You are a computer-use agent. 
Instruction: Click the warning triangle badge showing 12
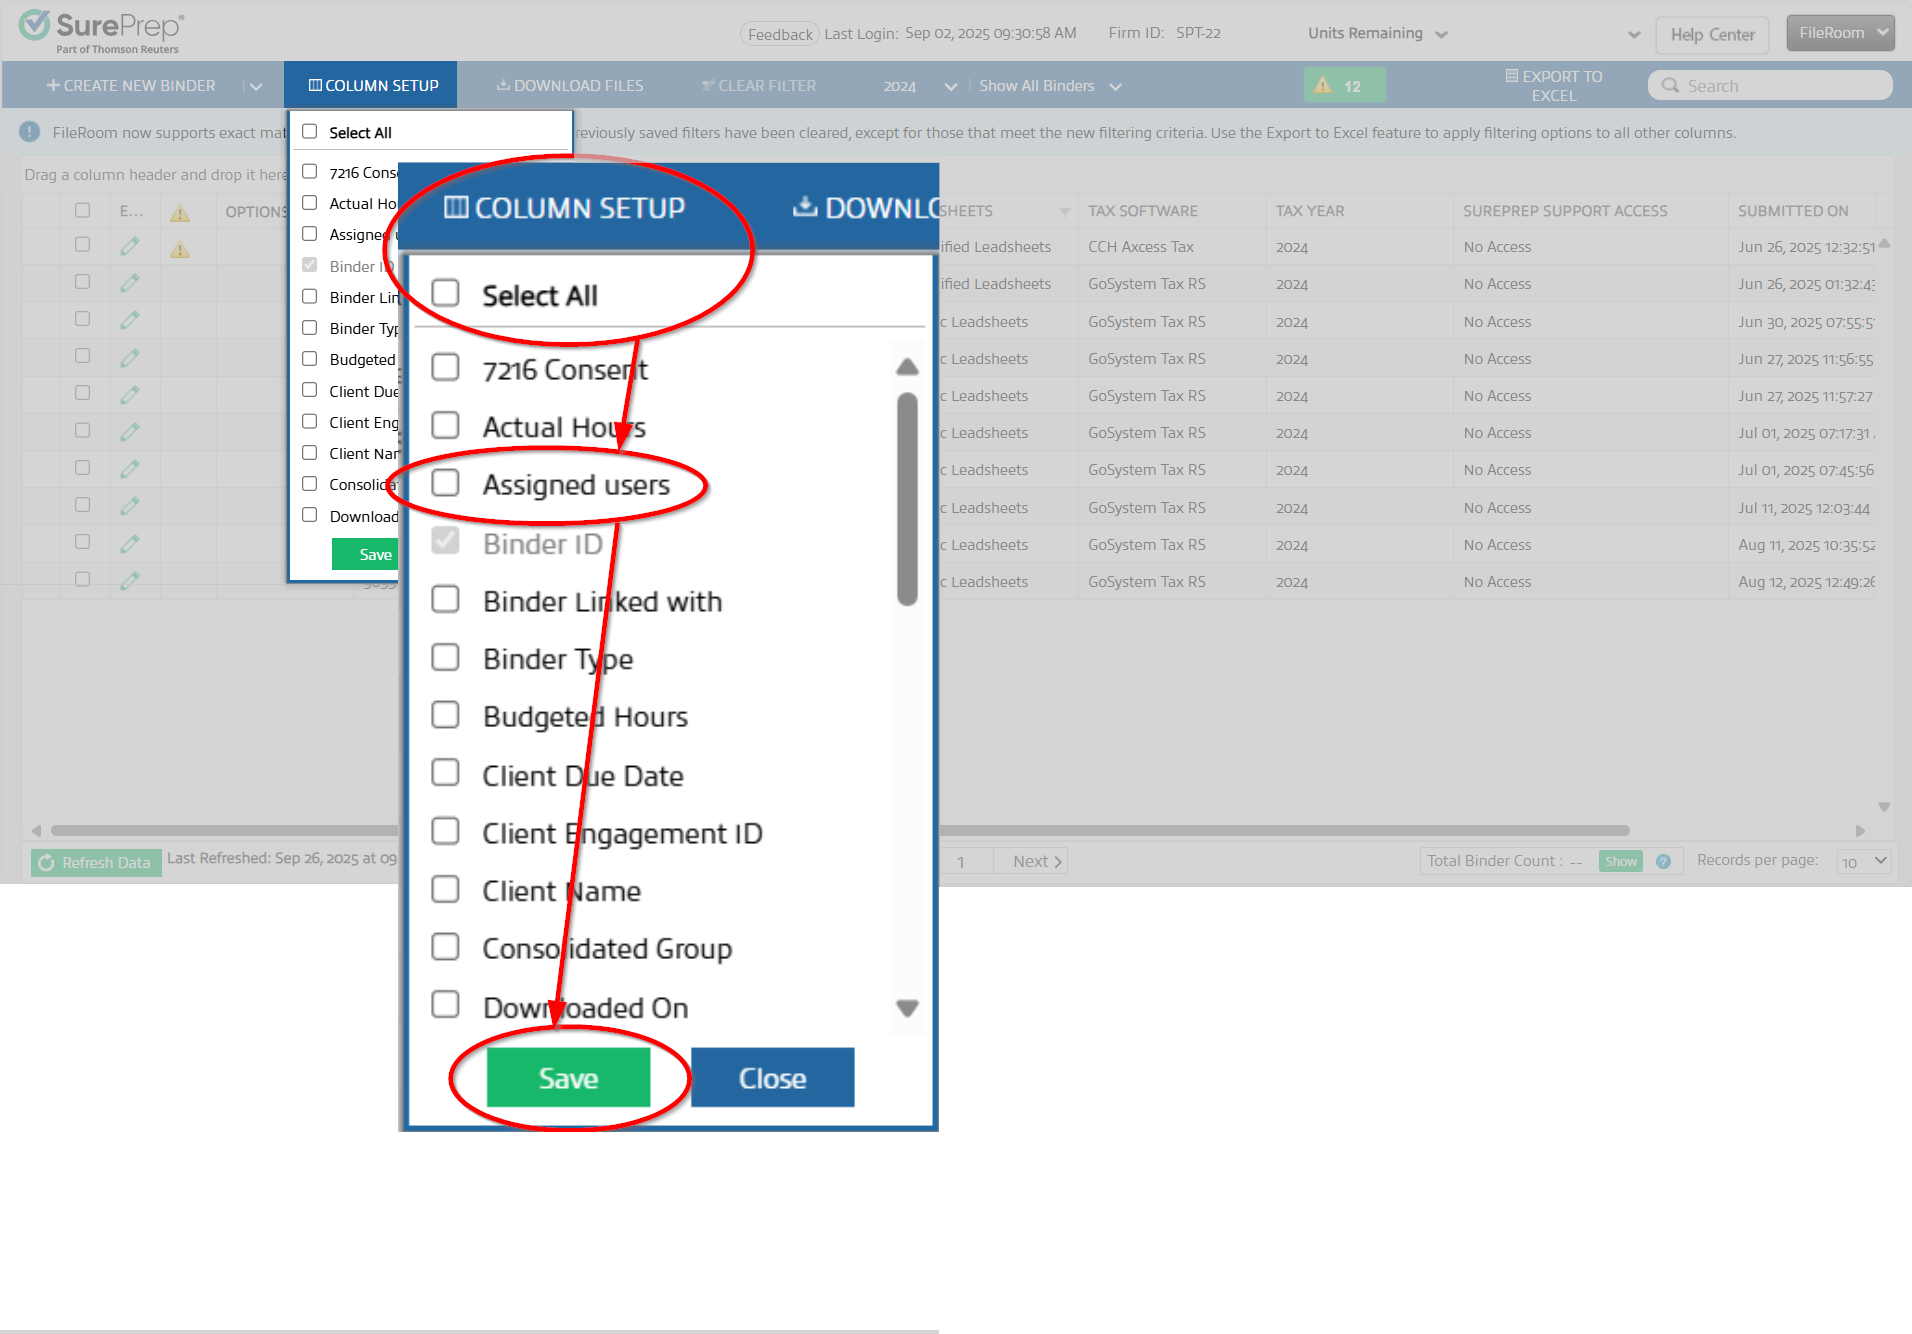[1344, 85]
